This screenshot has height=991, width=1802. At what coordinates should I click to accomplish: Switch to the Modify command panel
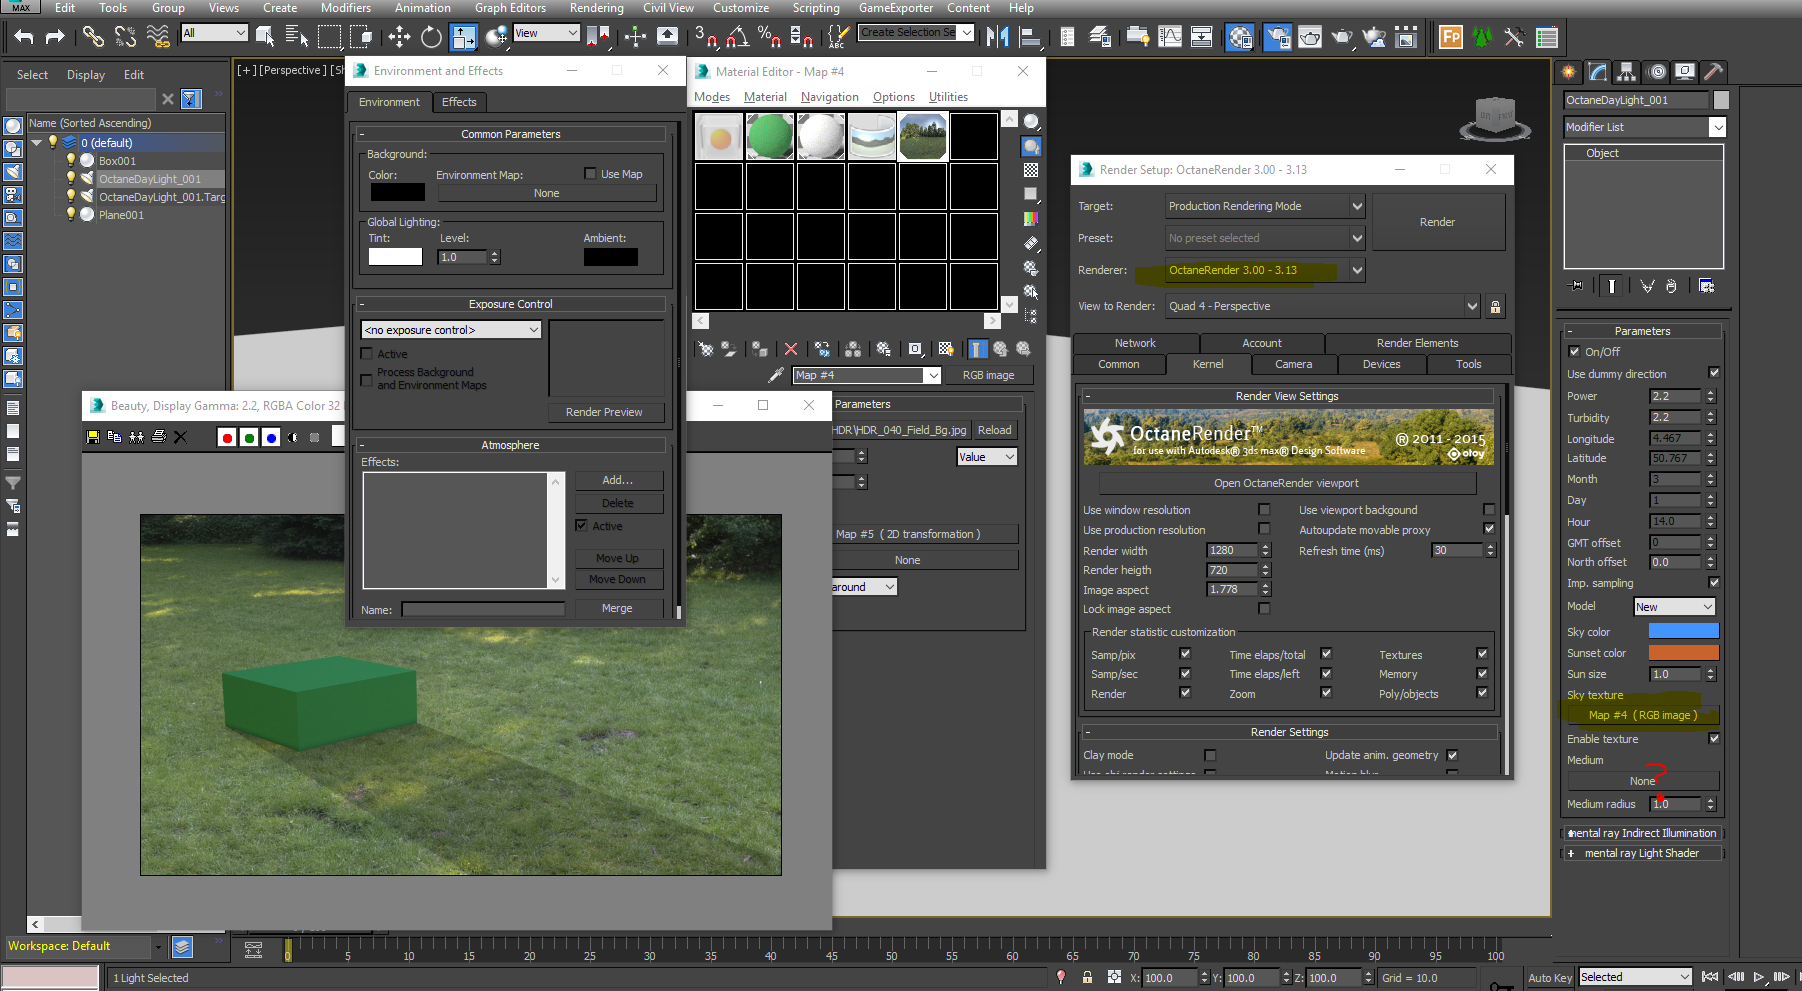[1597, 72]
